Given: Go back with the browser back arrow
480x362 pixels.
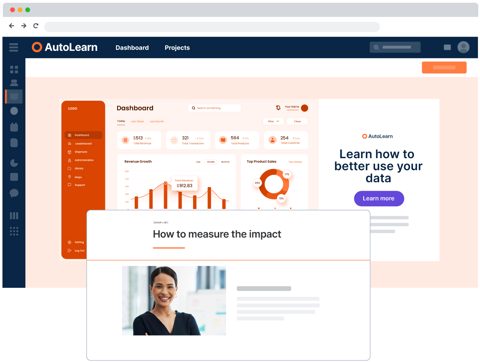Looking at the screenshot, I should click(x=12, y=26).
